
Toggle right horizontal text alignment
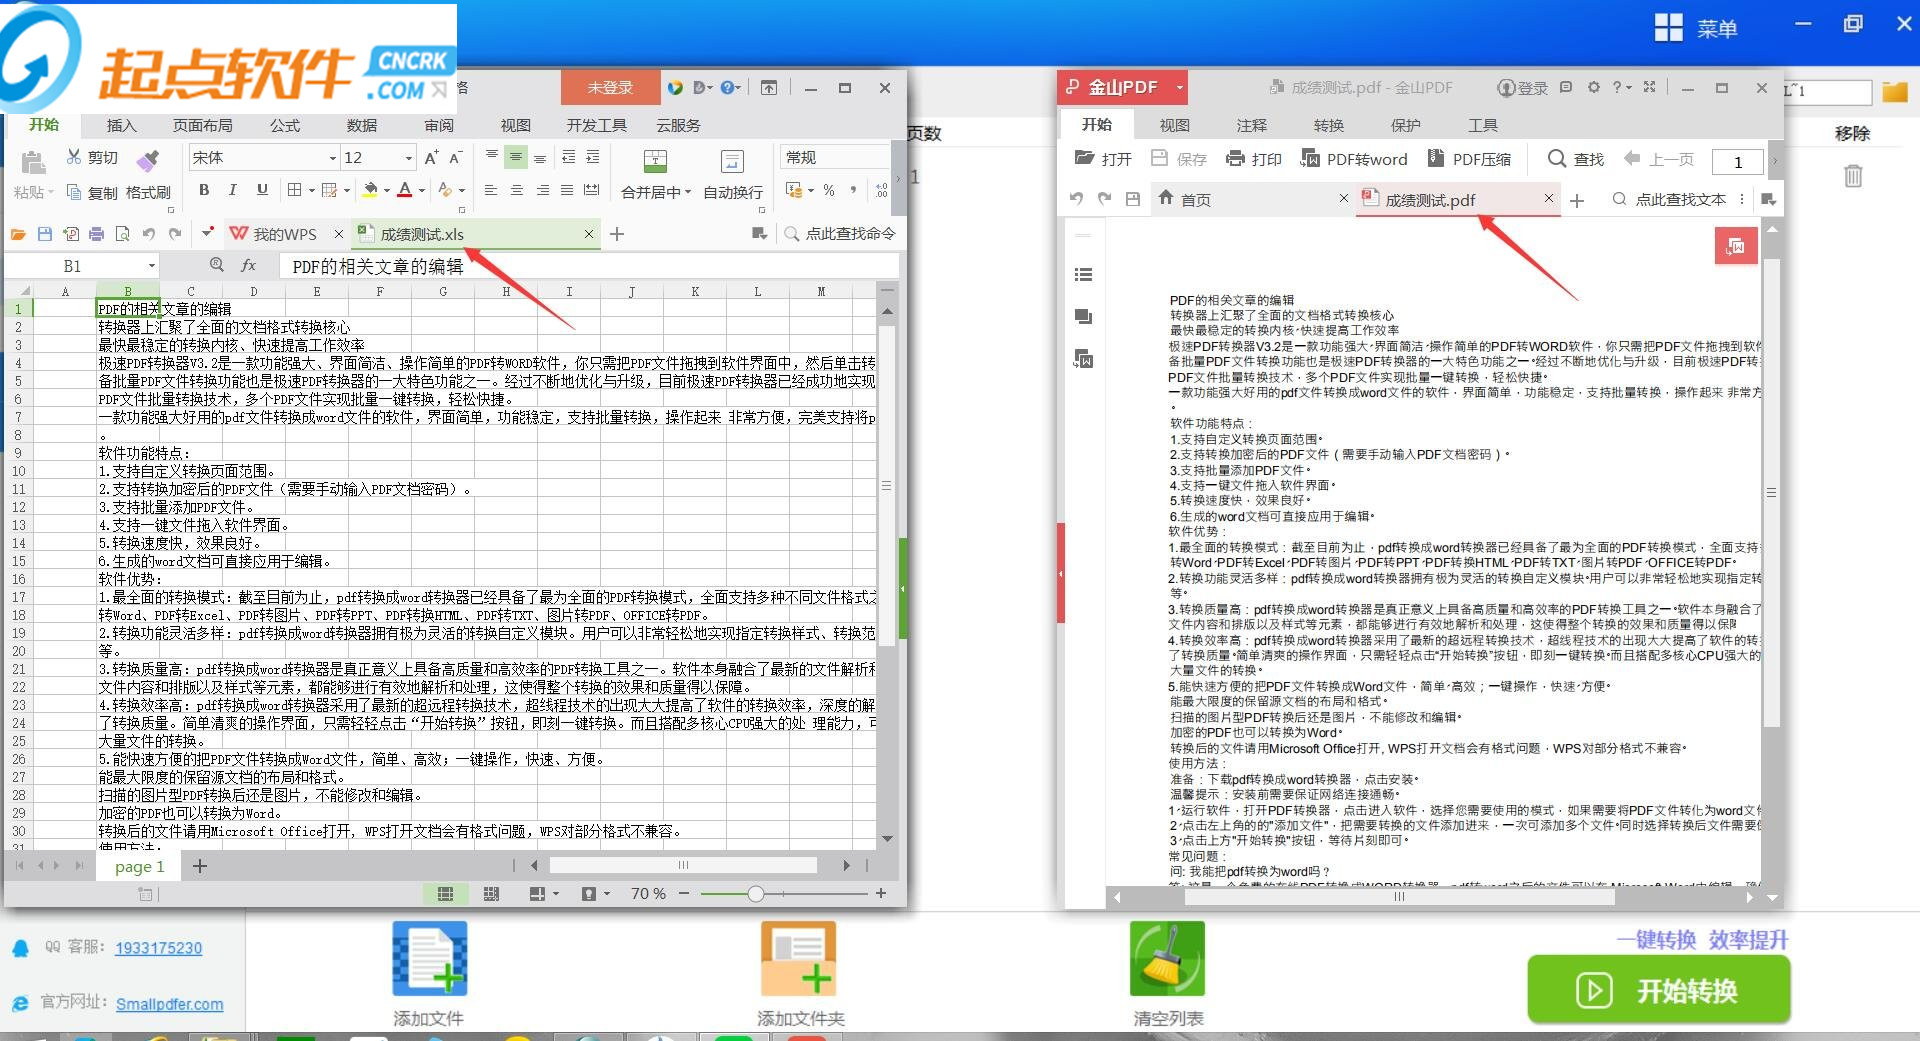click(x=543, y=190)
